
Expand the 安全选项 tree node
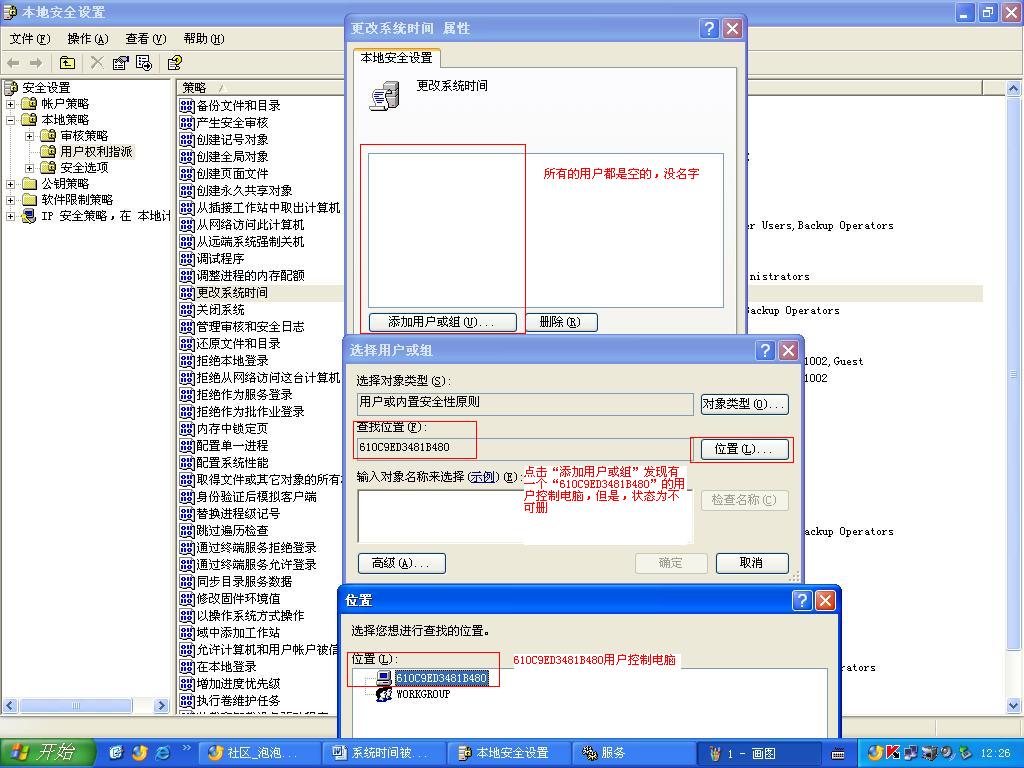point(30,168)
